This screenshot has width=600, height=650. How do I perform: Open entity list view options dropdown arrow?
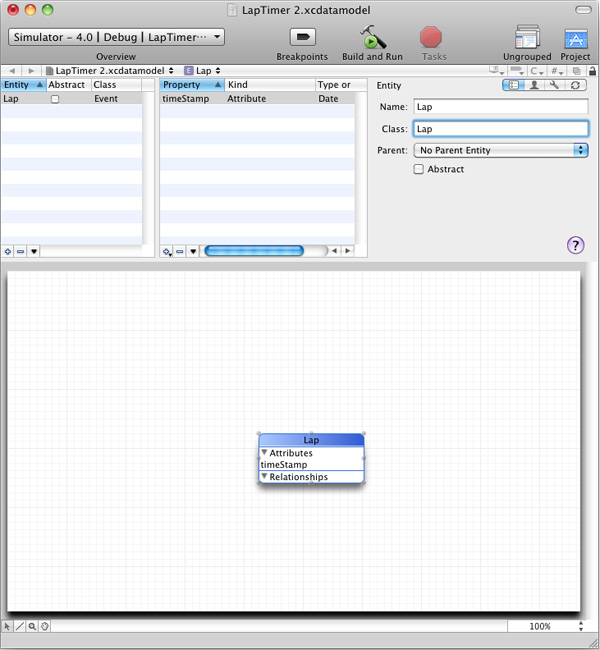[34, 251]
